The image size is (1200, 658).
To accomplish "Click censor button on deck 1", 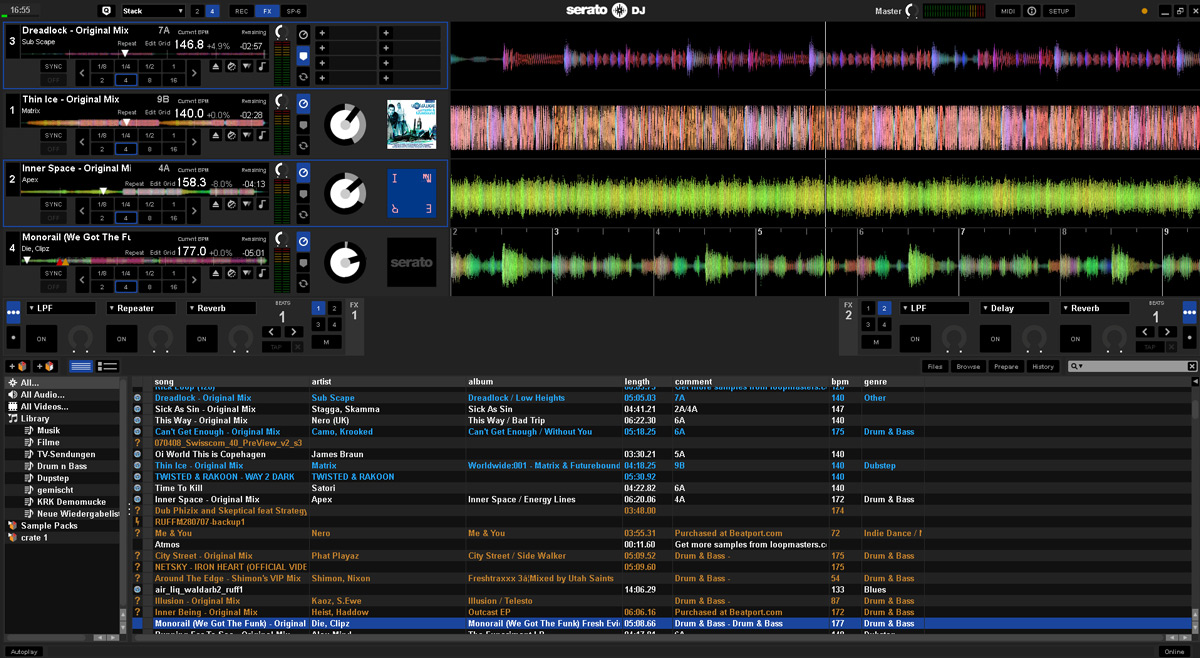I will (231, 135).
